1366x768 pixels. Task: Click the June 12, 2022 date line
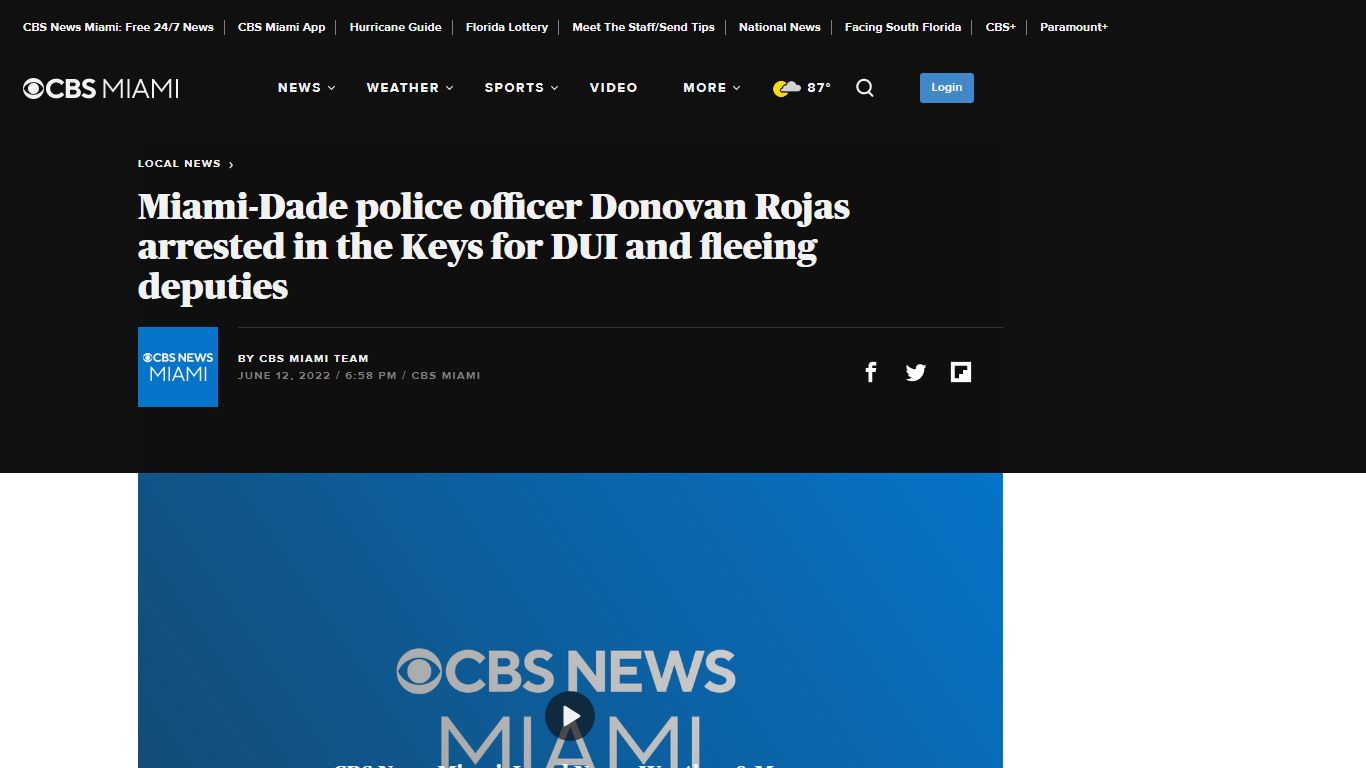(359, 376)
